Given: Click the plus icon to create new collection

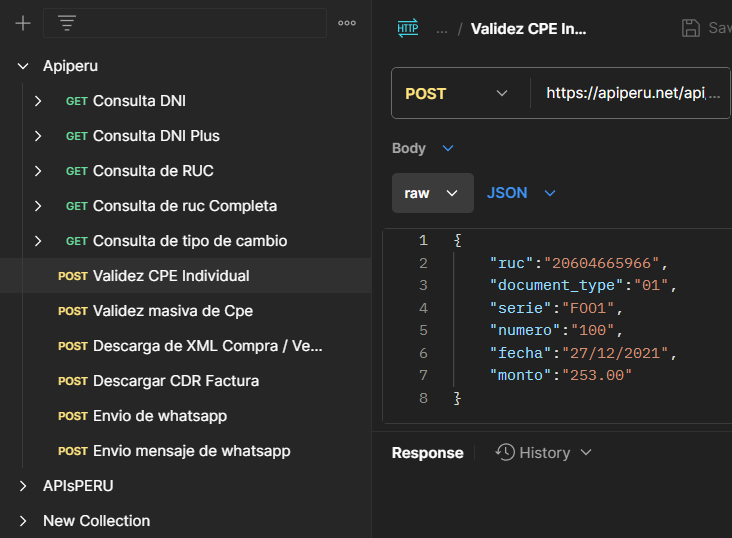Looking at the screenshot, I should [x=23, y=23].
